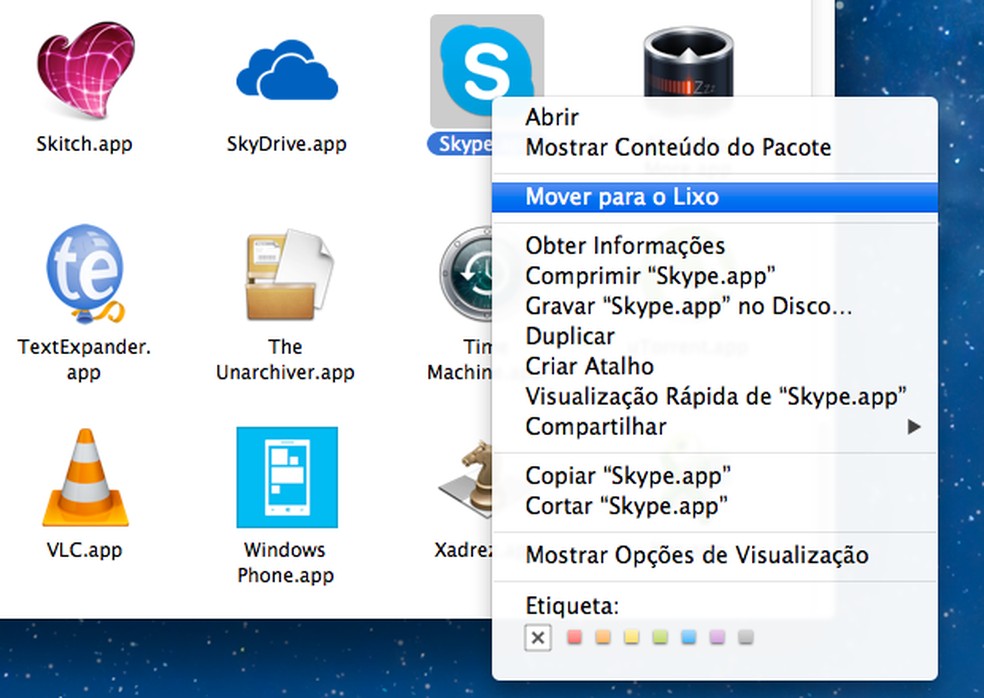The height and width of the screenshot is (698, 984).
Task: Select the VLC.app traffic cone icon
Action: point(85,477)
